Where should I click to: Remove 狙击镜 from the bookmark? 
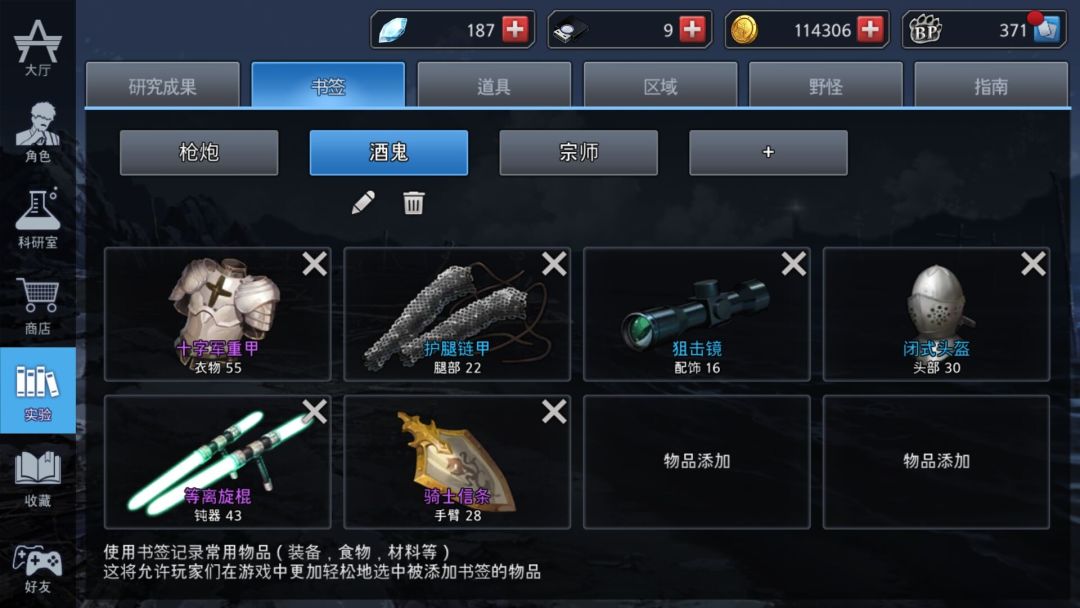tap(793, 264)
